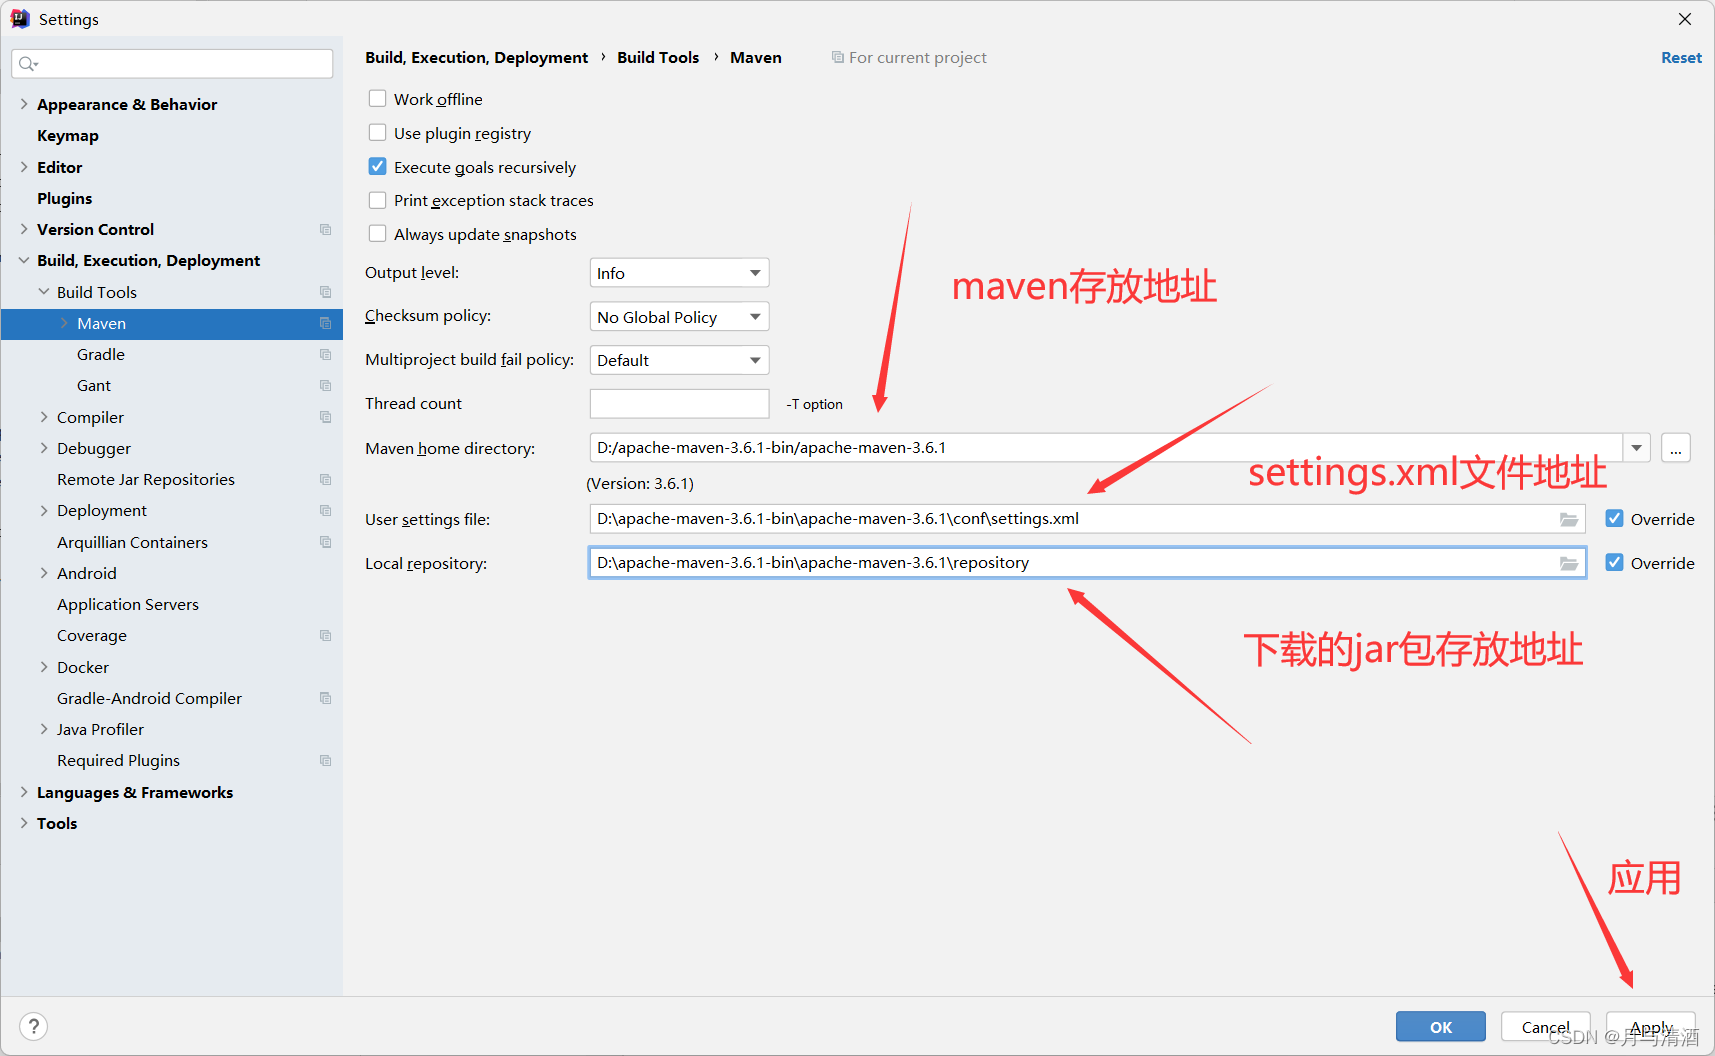The width and height of the screenshot is (1715, 1056).
Task: Click project-level icon beside Required Plugins
Action: [x=325, y=760]
